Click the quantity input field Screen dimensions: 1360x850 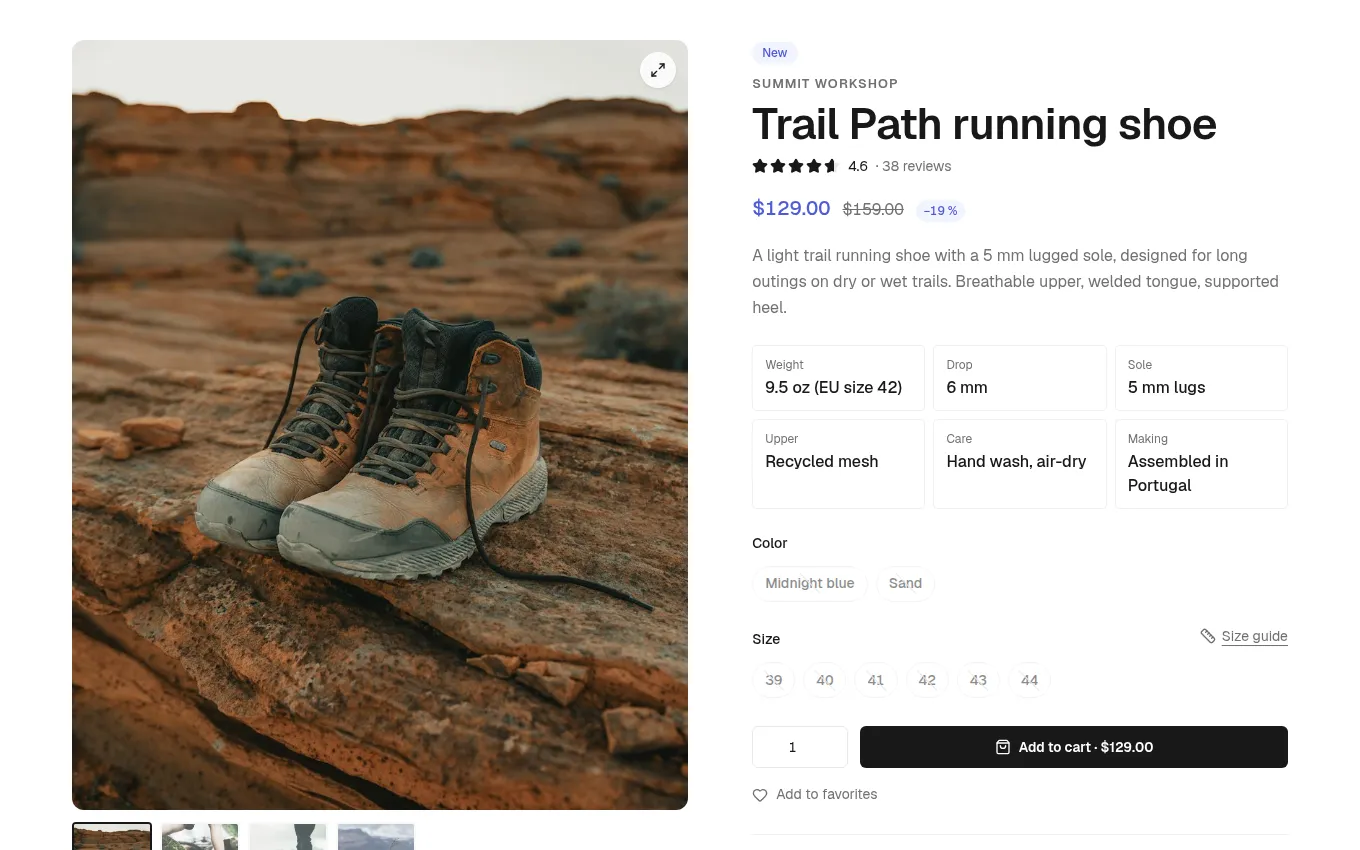click(x=800, y=747)
